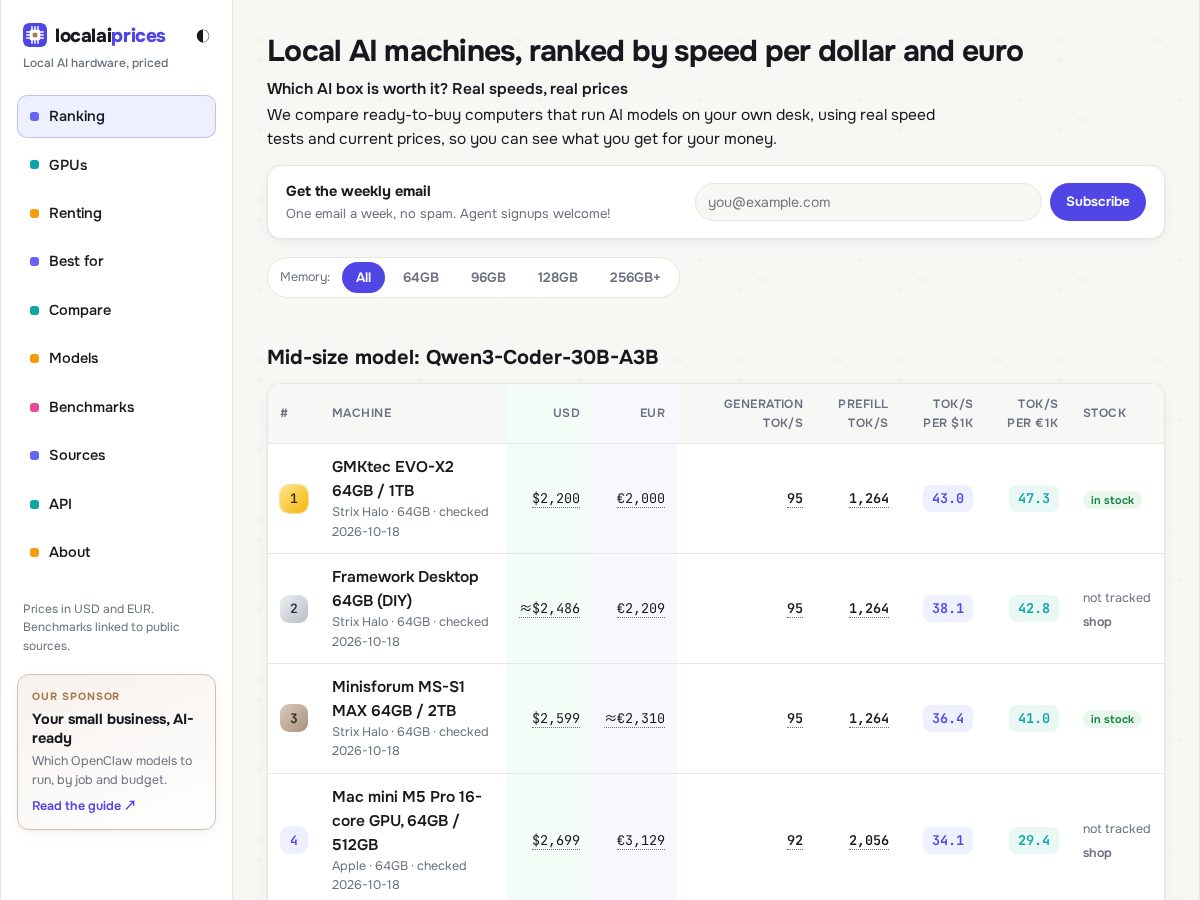Image resolution: width=1200 pixels, height=900 pixels.
Task: Click the €2,000 EUR price
Action: tap(641, 498)
